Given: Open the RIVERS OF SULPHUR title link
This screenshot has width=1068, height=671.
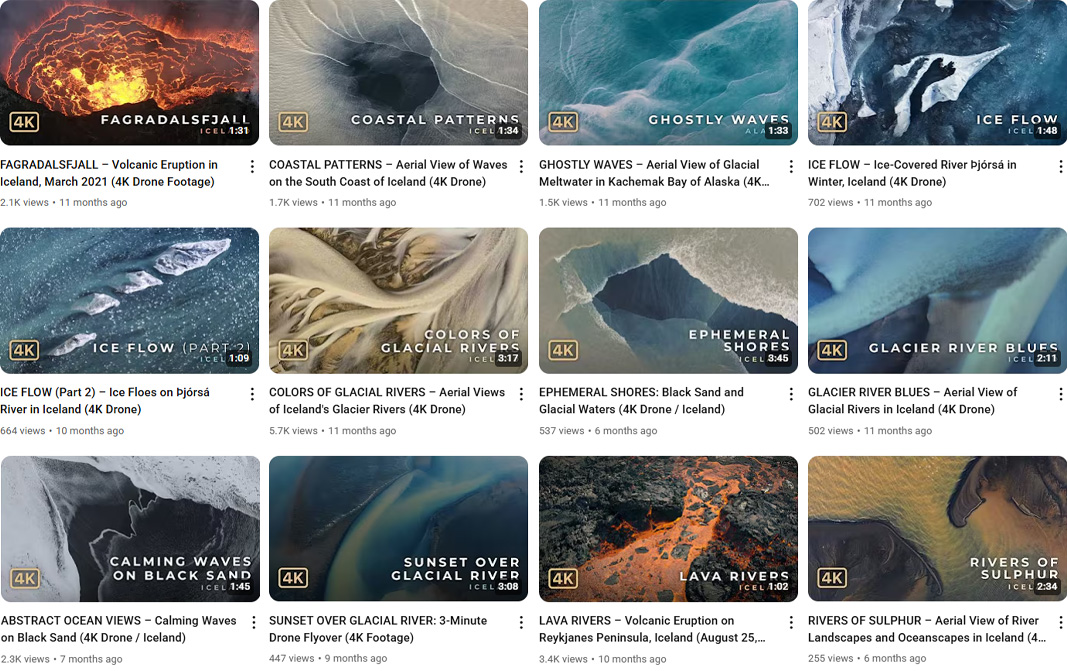Looking at the screenshot, I should 925,628.
